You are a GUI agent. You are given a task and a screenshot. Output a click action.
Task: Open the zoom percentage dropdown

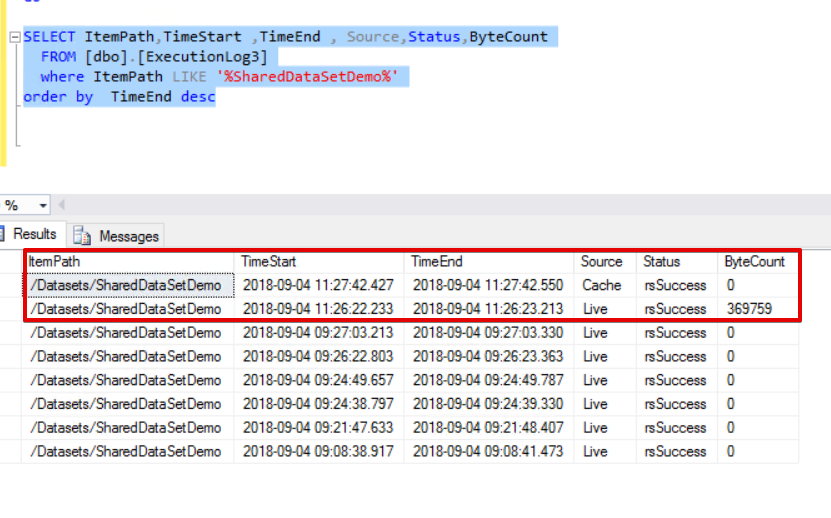(x=42, y=205)
